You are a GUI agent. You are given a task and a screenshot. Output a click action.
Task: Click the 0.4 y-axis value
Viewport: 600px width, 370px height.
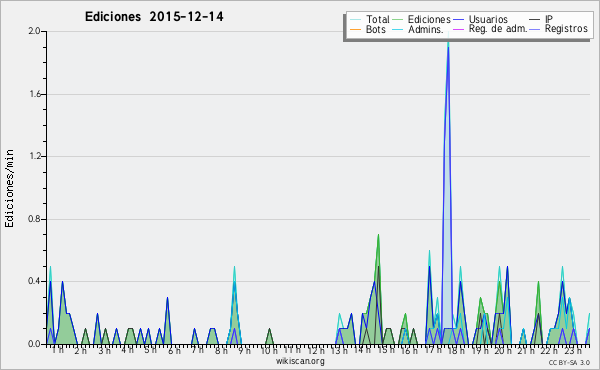click(x=34, y=281)
